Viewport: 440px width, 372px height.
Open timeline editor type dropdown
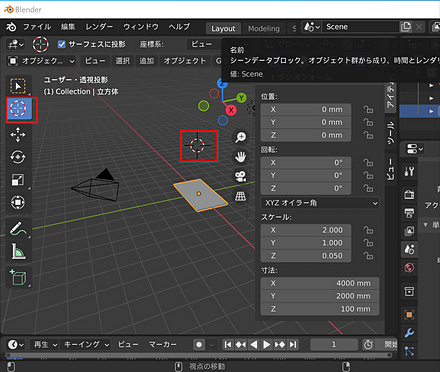pyautogui.click(x=16, y=344)
